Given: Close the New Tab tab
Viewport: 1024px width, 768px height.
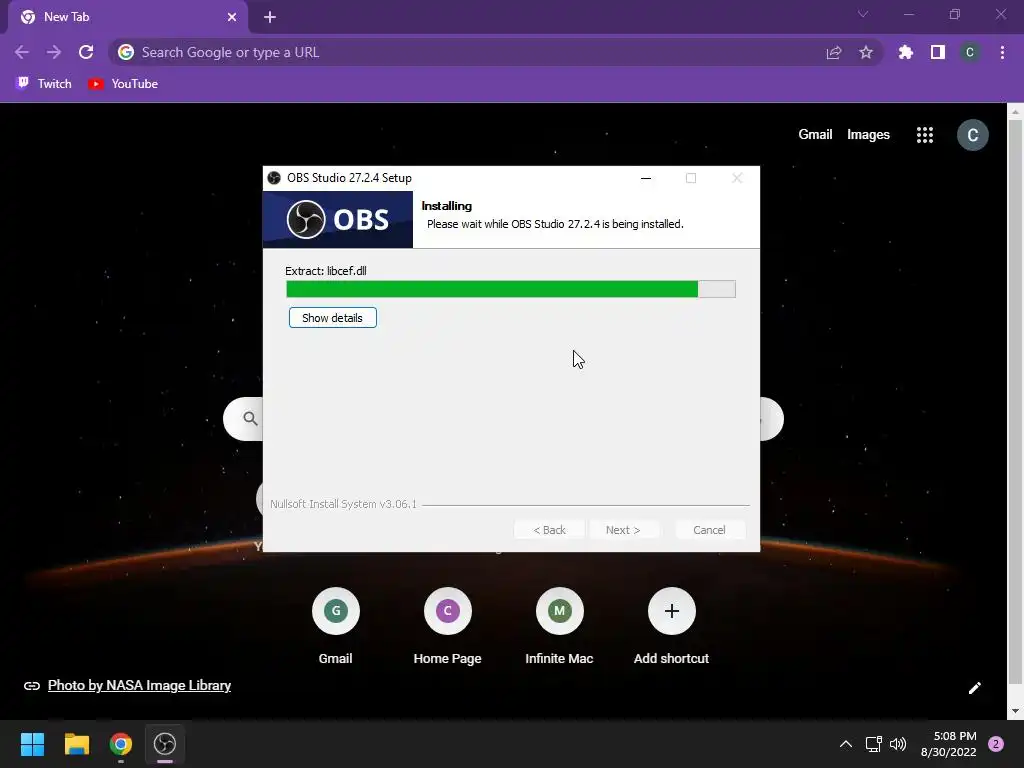Looking at the screenshot, I should (232, 18).
